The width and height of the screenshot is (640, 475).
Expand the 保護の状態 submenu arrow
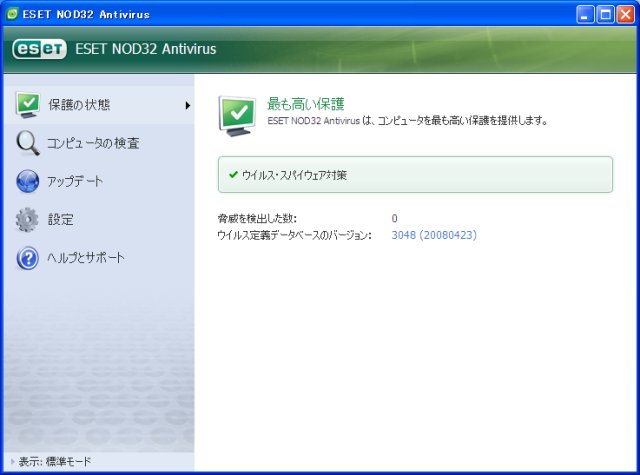187,105
